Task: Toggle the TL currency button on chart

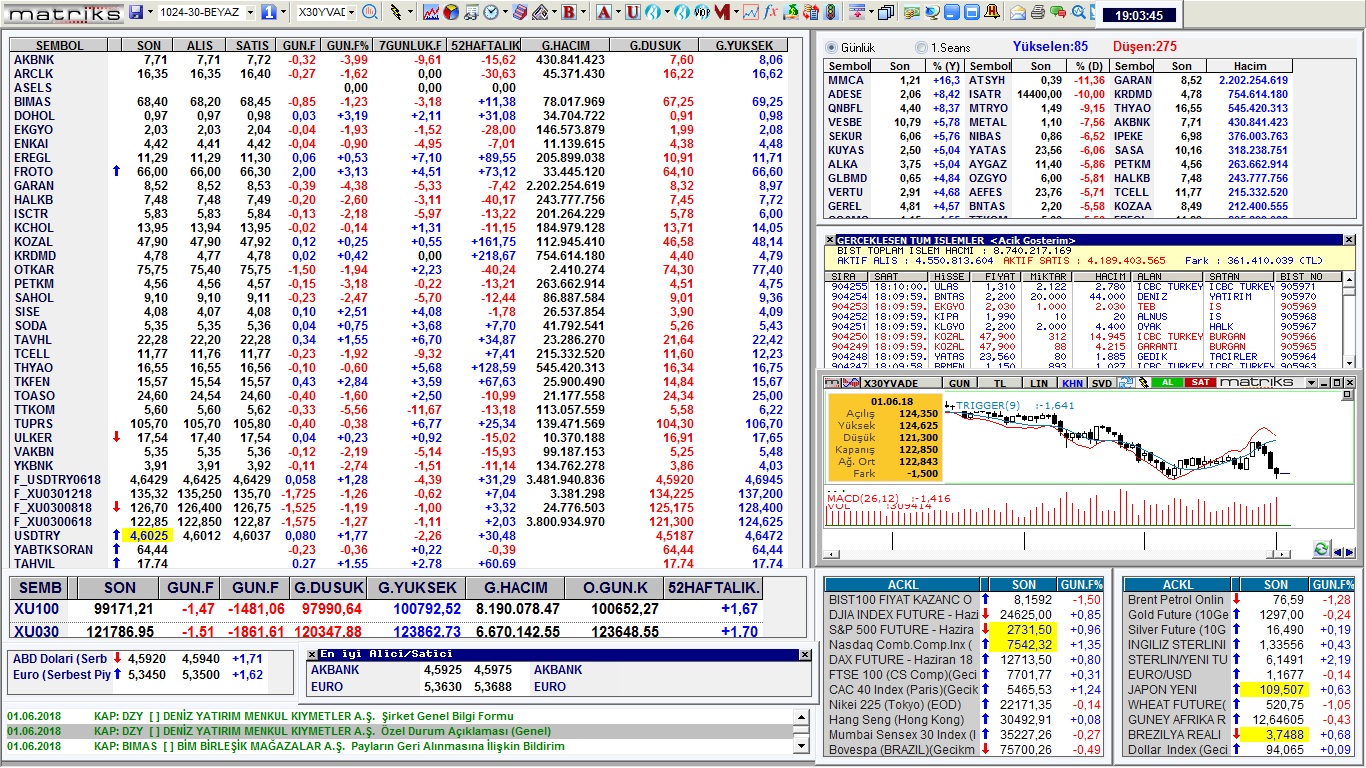Action: tap(1000, 383)
